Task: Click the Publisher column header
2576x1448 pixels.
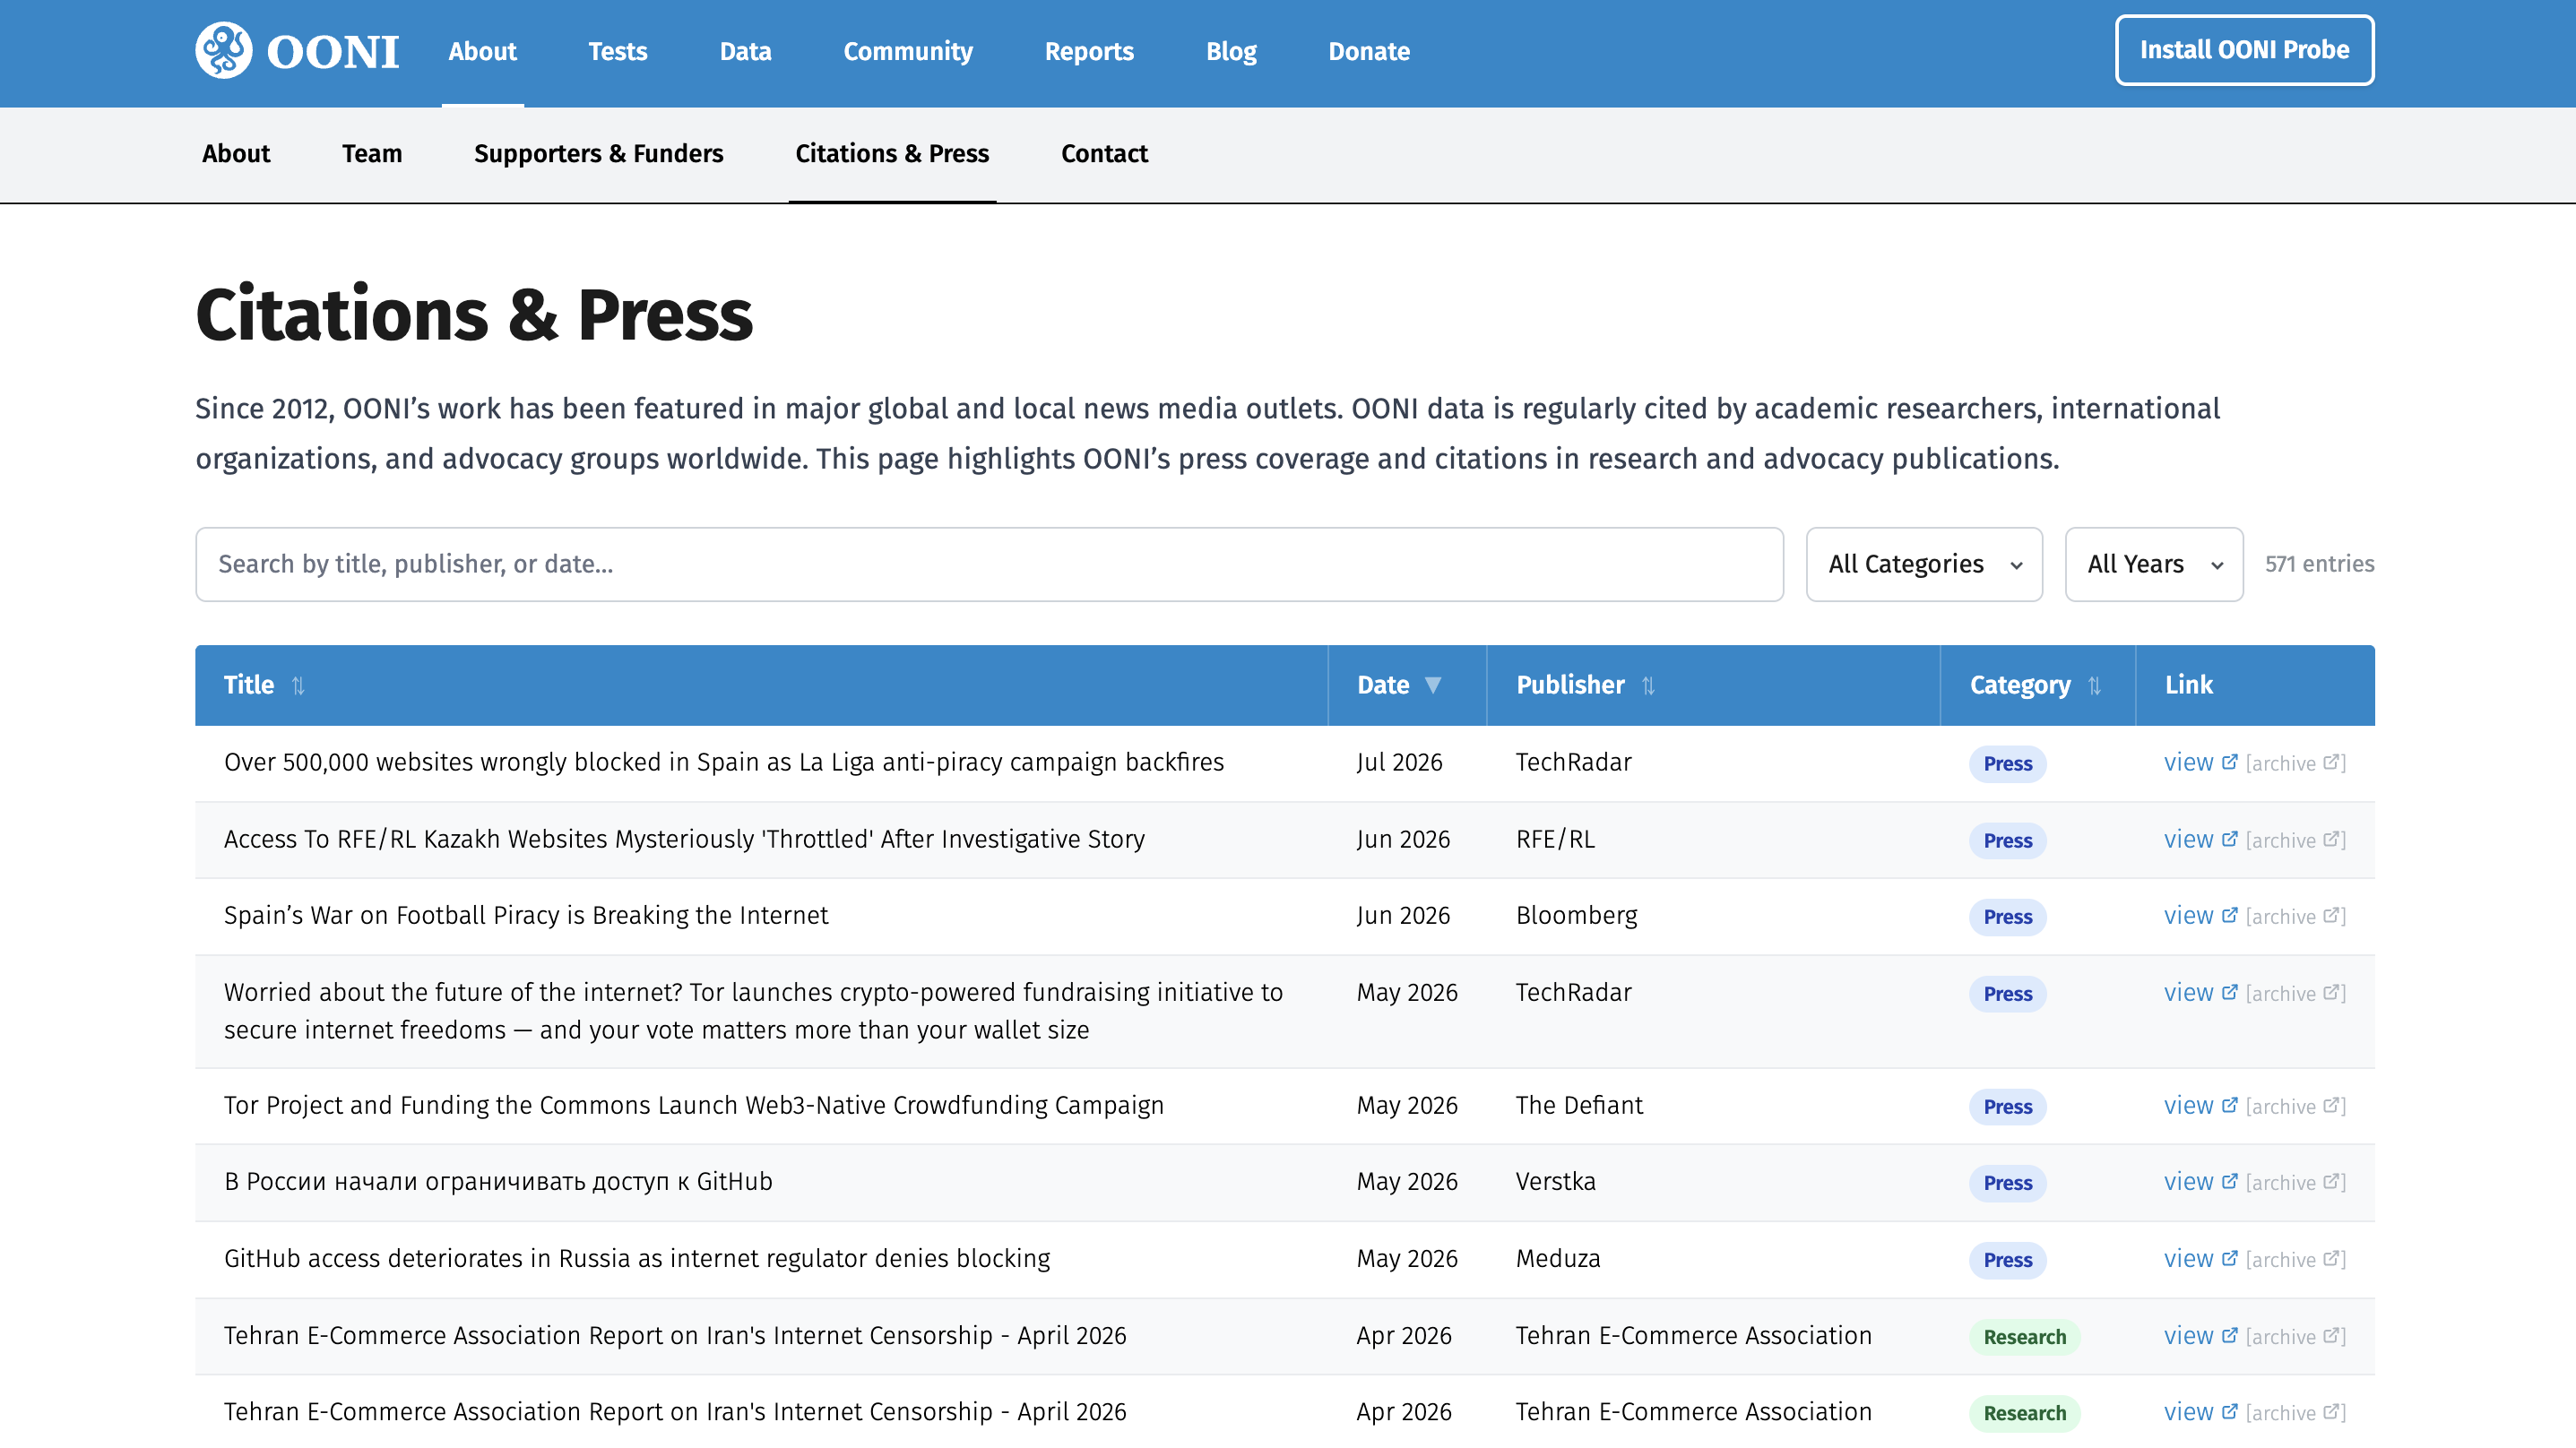Action: (x=1713, y=685)
